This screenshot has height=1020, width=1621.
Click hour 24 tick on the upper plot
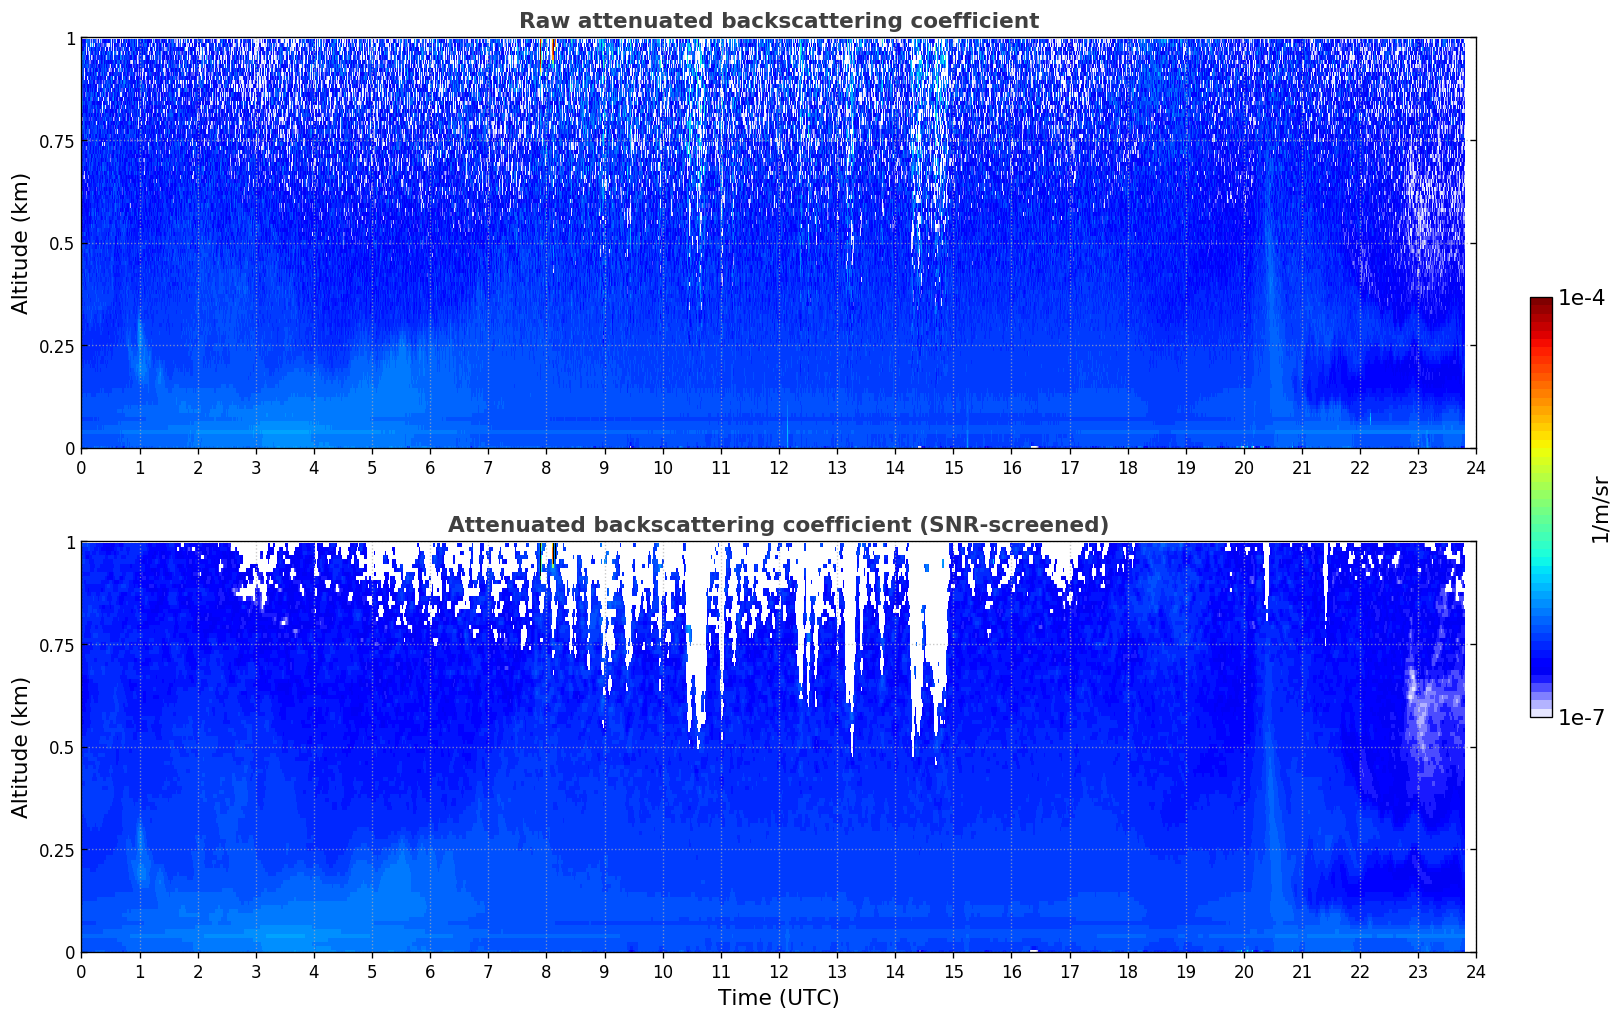coord(1475,467)
